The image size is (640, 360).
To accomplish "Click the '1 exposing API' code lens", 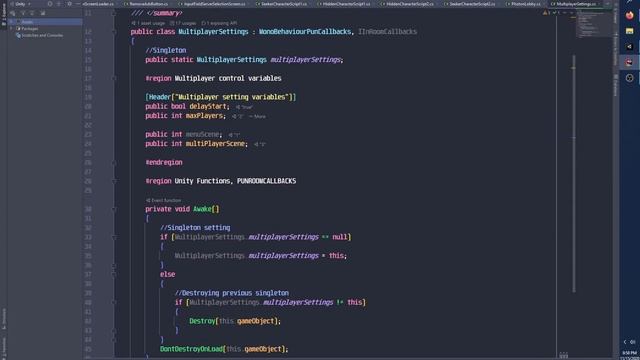I will point(219,23).
